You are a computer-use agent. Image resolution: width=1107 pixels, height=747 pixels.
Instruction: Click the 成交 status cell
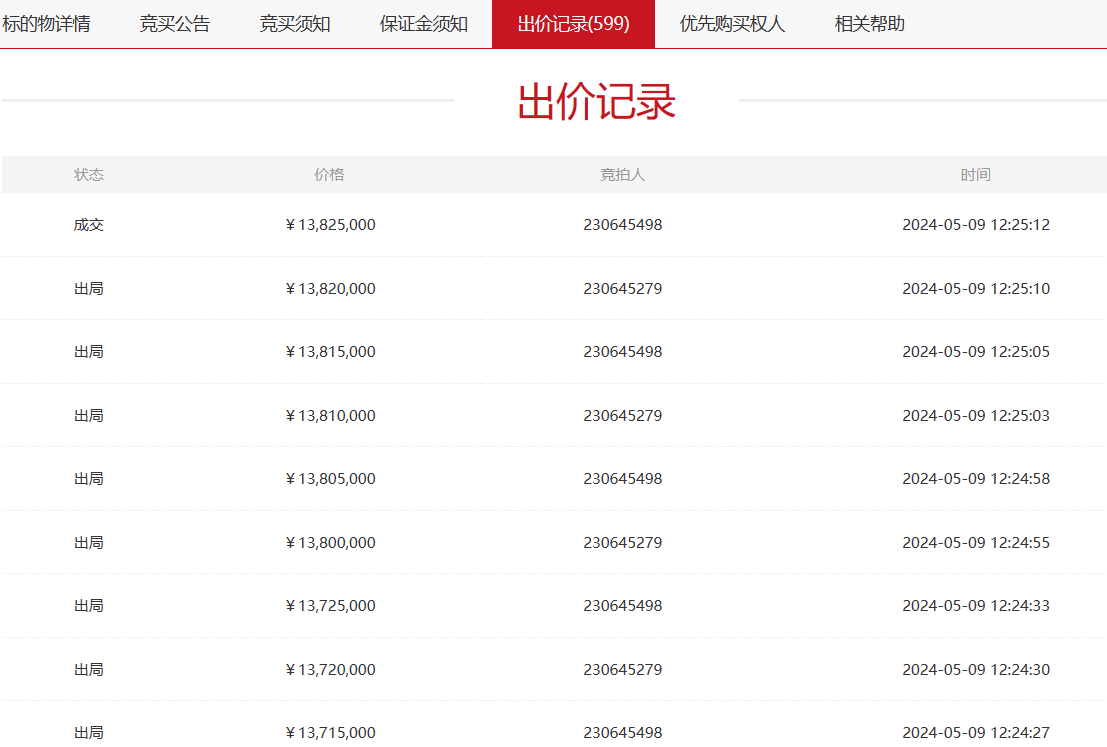[x=89, y=225]
